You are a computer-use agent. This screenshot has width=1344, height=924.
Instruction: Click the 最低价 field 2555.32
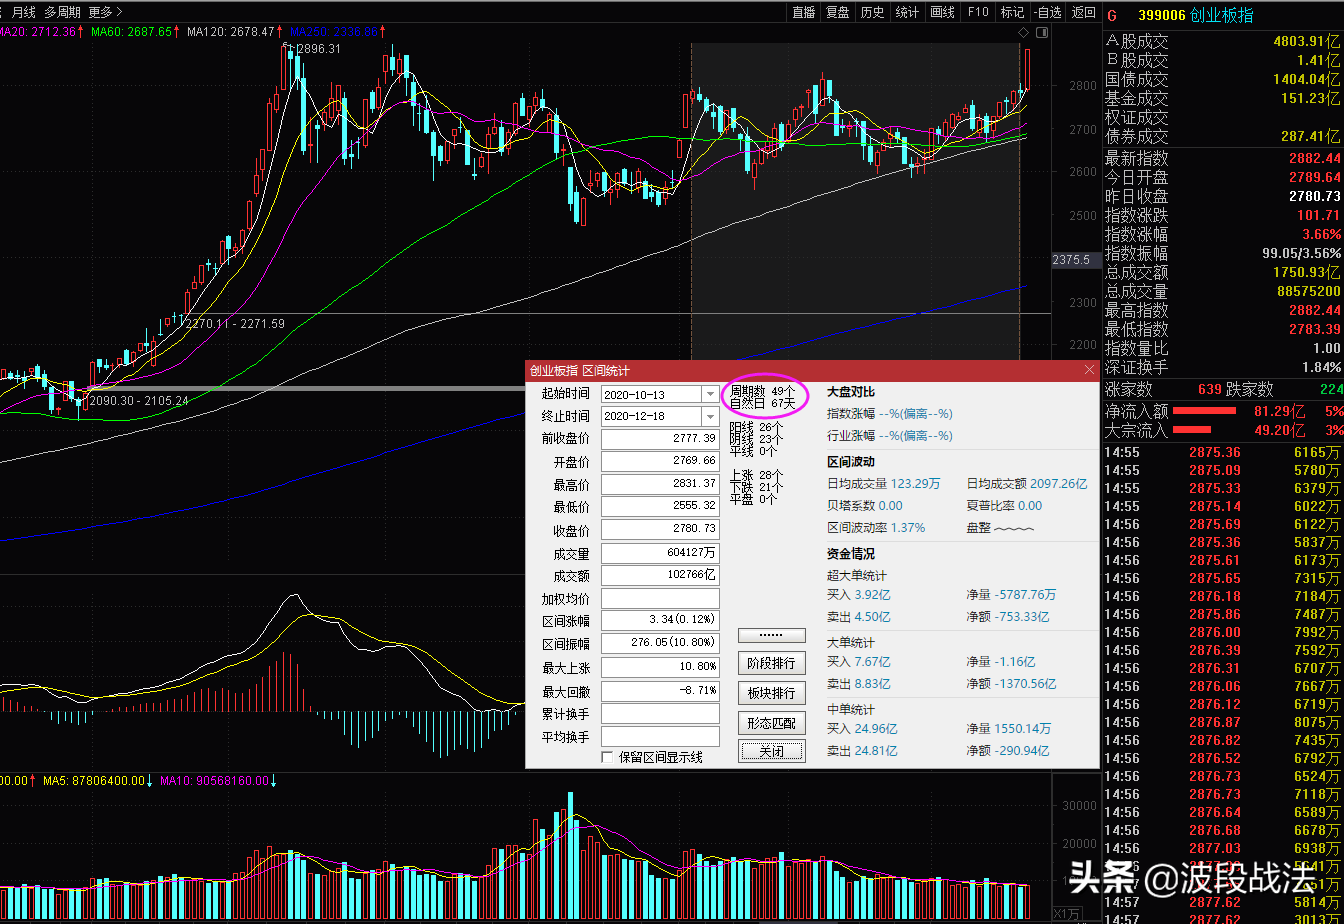click(x=660, y=507)
